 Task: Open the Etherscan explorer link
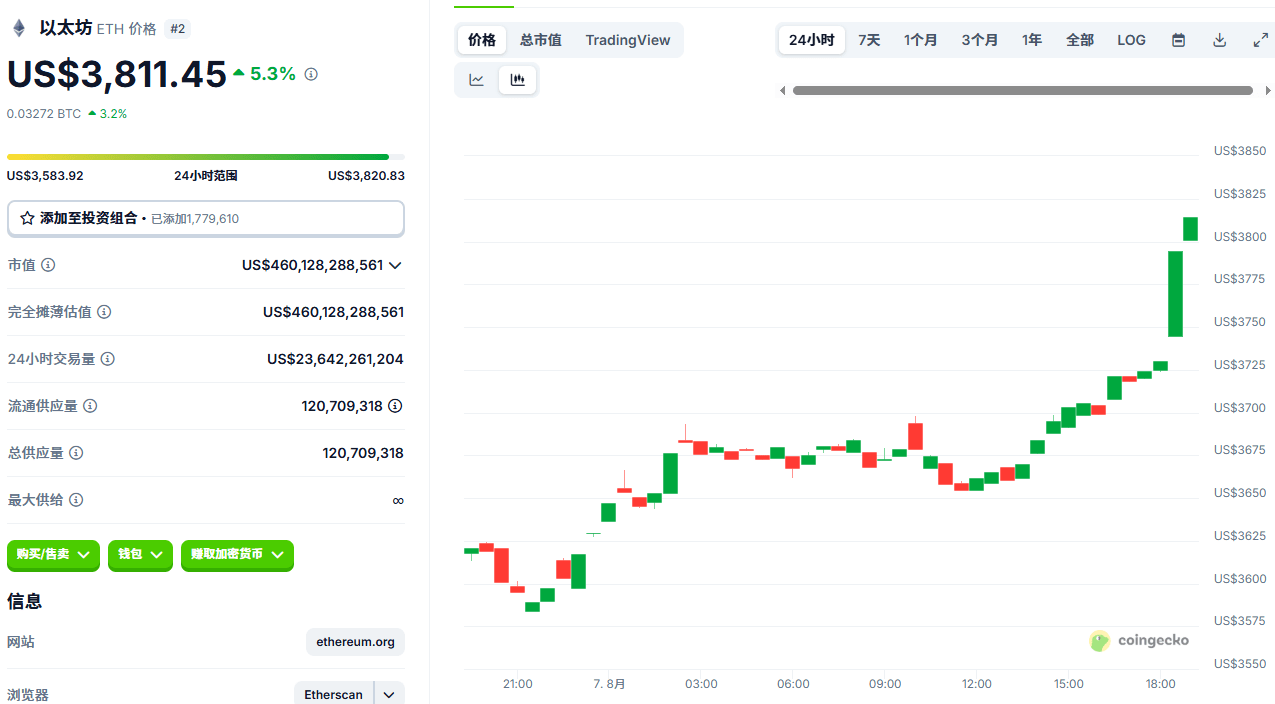[334, 695]
